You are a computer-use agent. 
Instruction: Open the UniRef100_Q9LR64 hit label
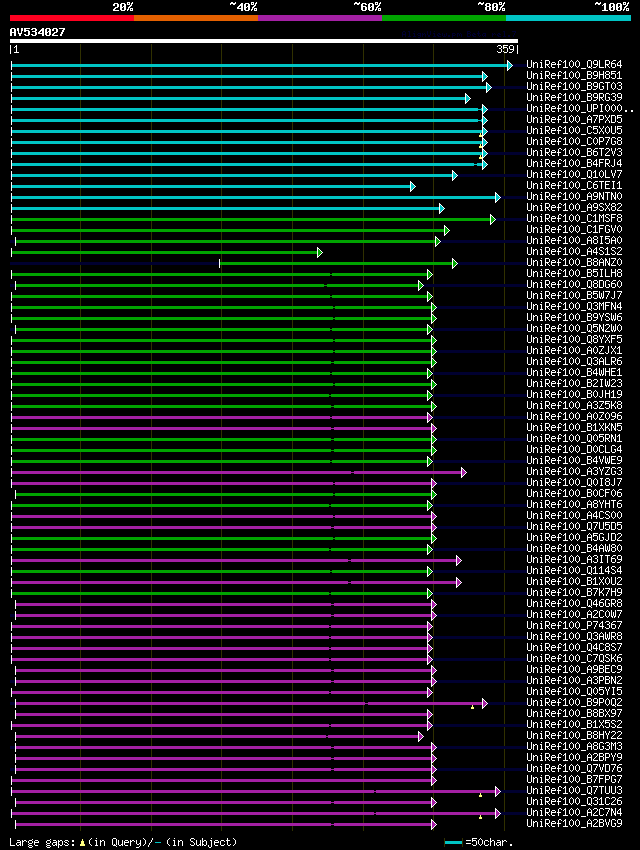[x=574, y=65]
